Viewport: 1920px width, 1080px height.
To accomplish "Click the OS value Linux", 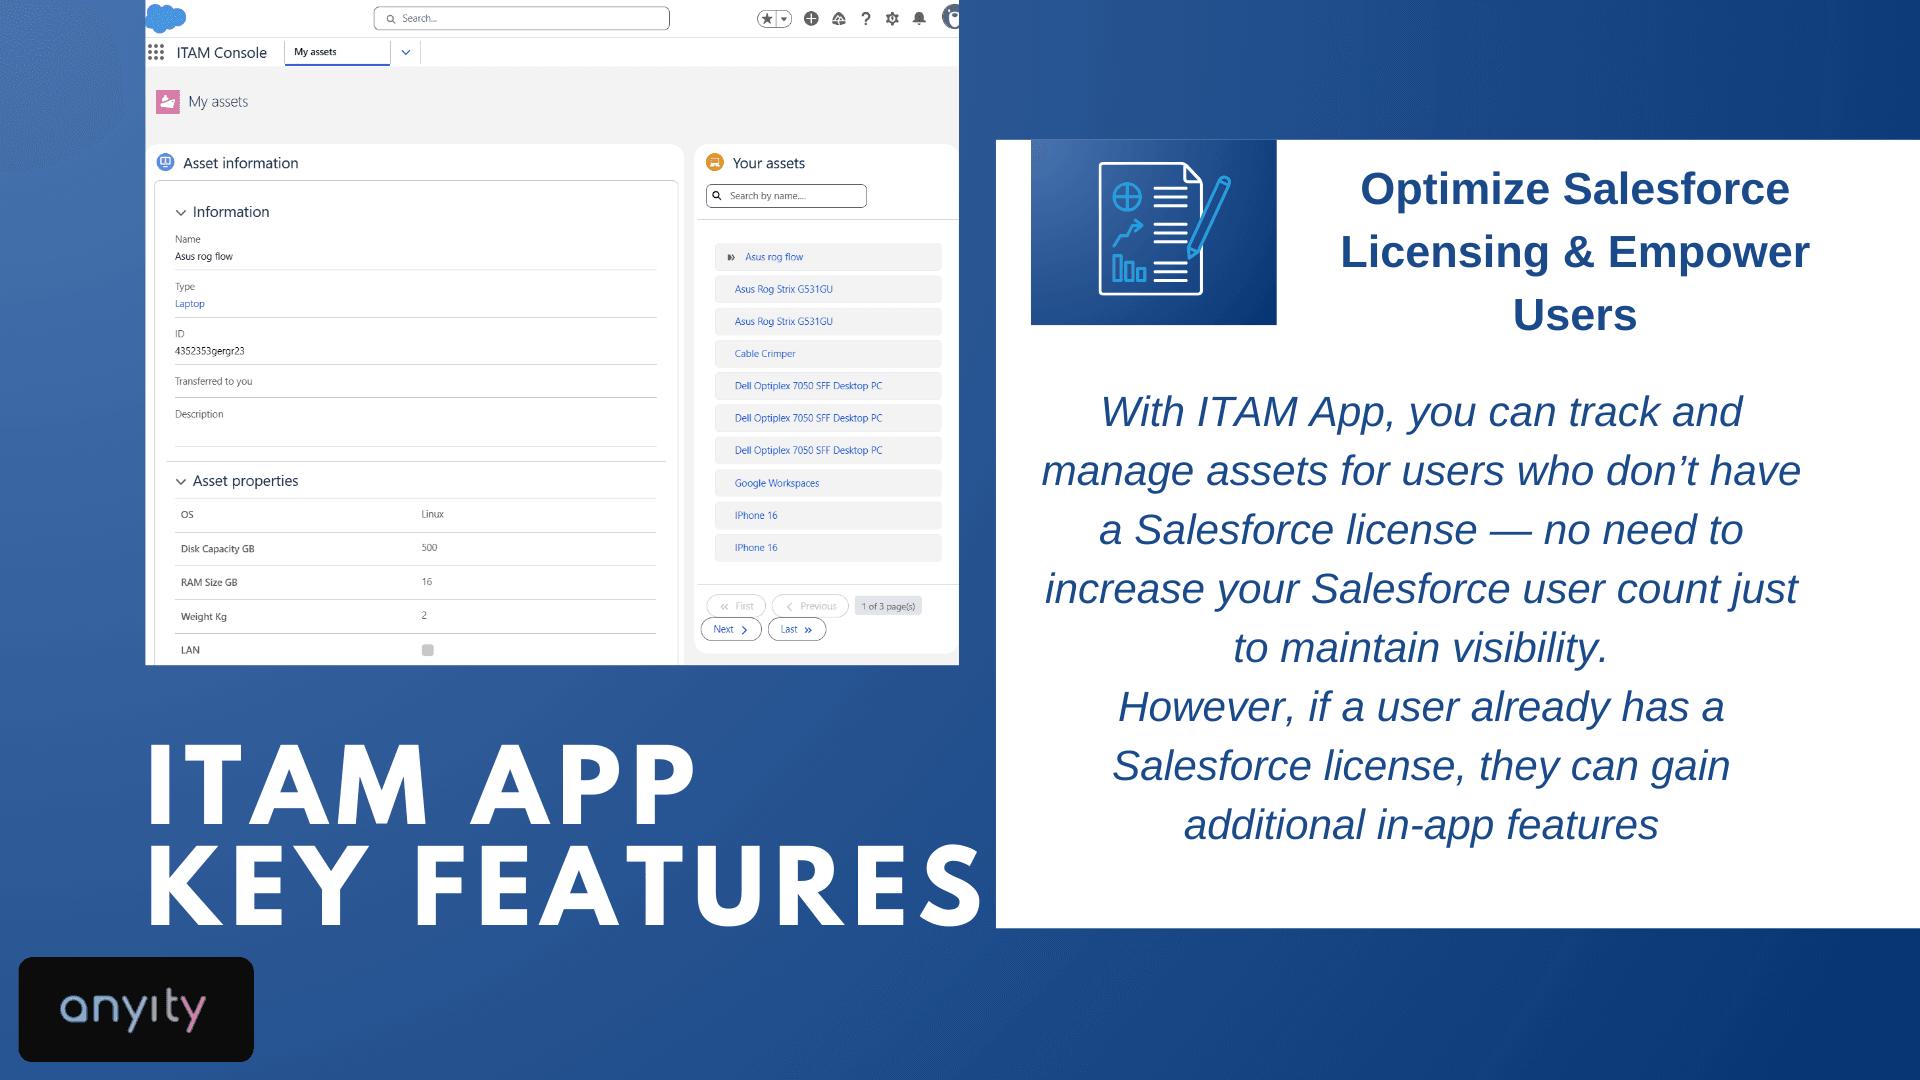I will tap(433, 514).
